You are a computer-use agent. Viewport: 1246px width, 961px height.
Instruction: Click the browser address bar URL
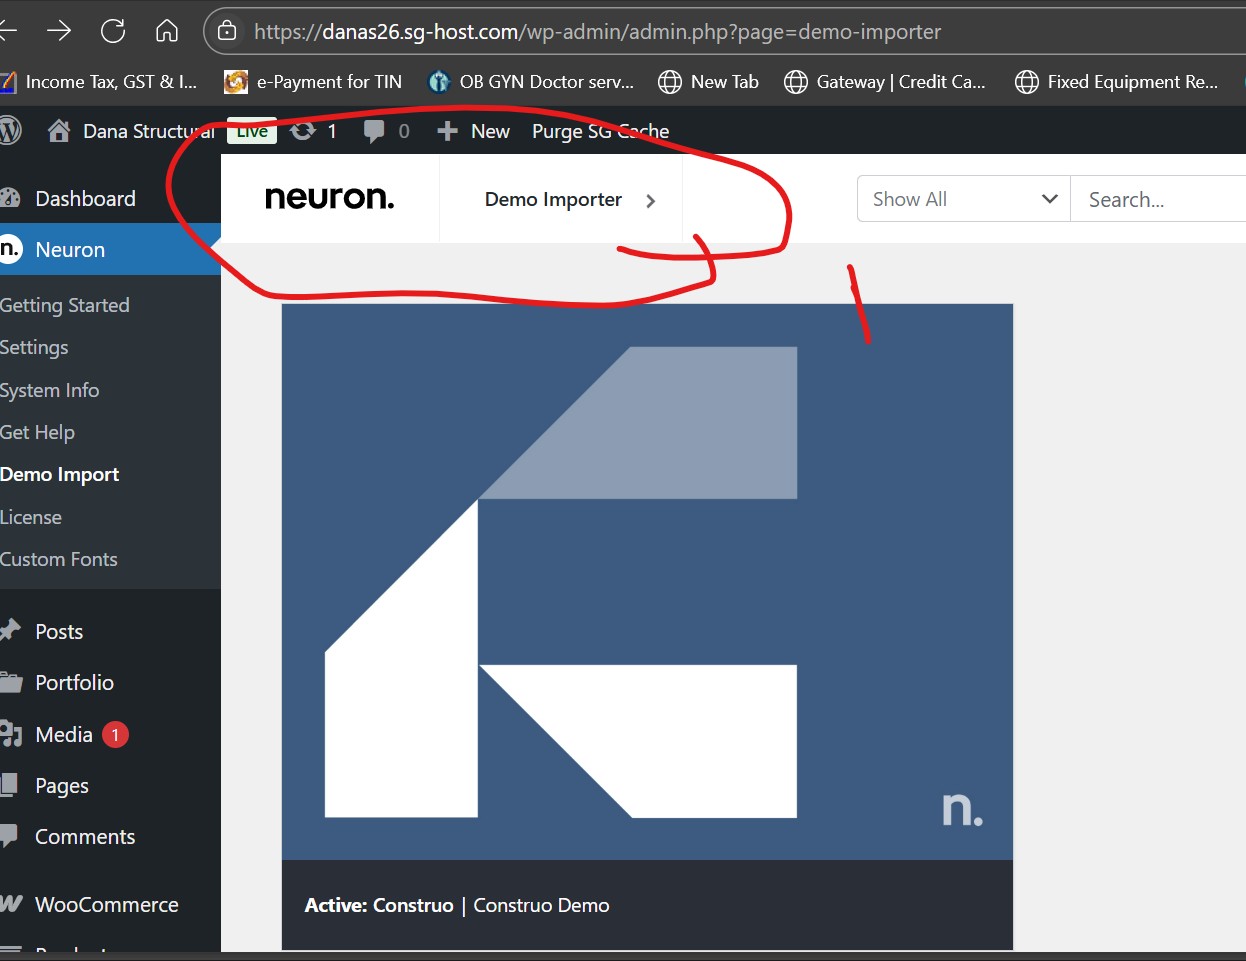point(597,31)
